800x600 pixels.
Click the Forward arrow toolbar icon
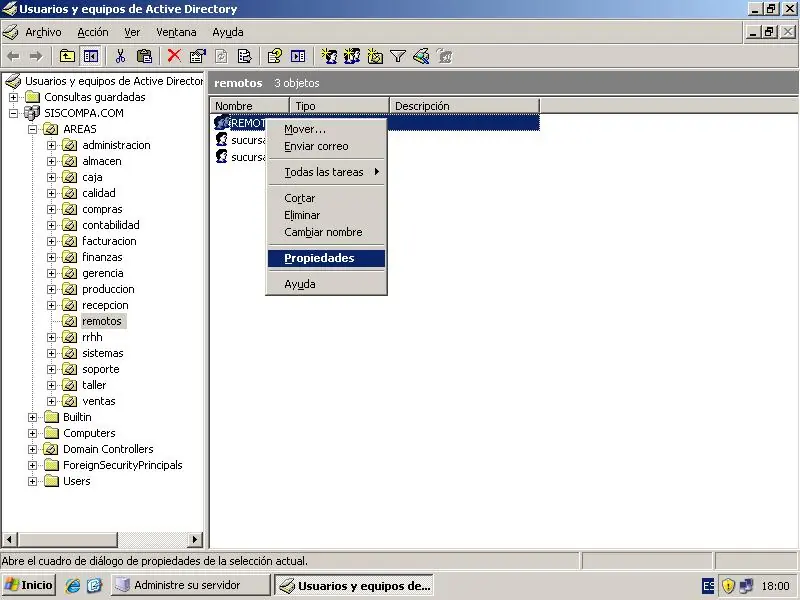[x=36, y=56]
